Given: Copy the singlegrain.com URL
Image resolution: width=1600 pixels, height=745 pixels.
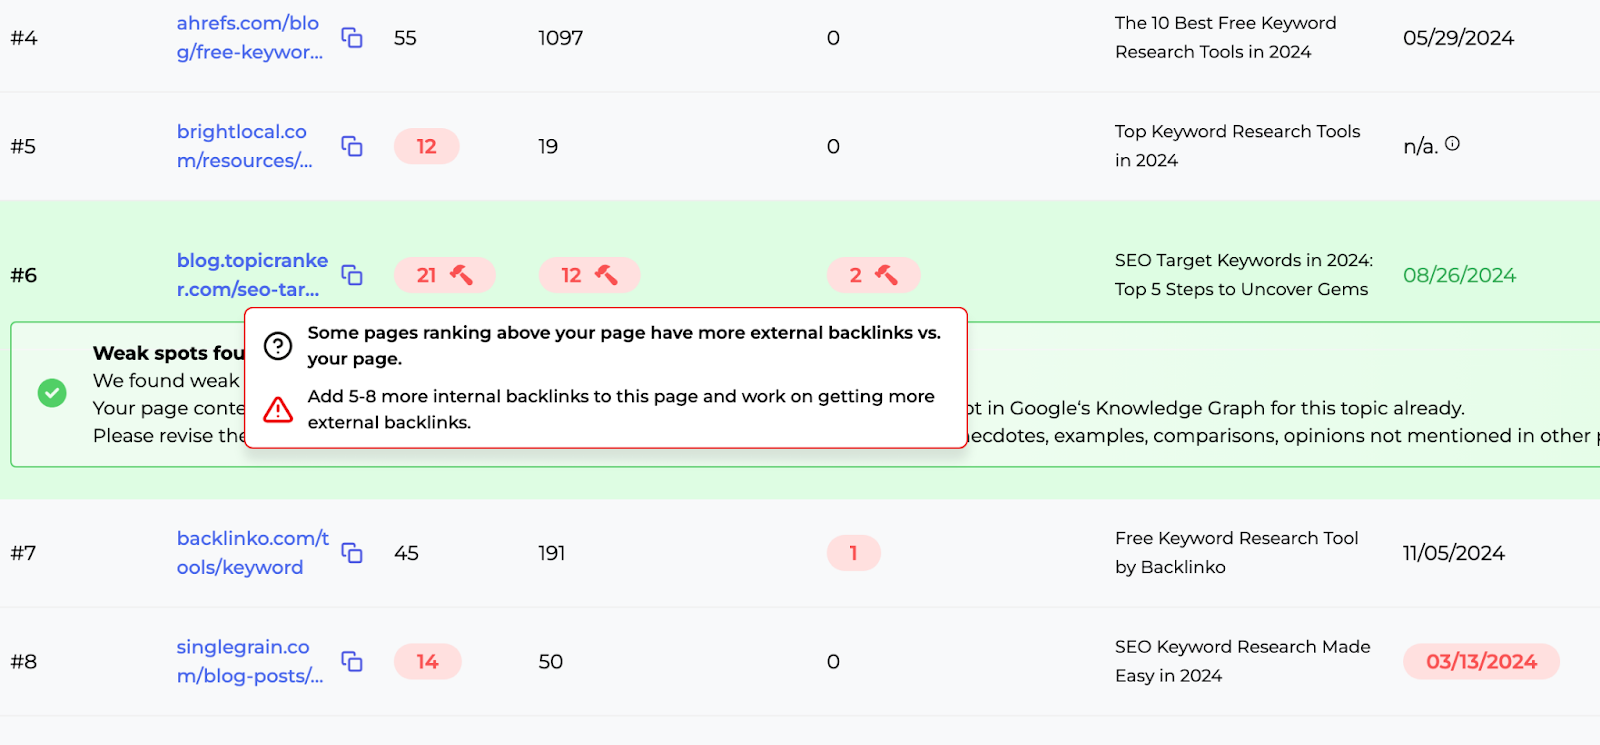Looking at the screenshot, I should (352, 661).
